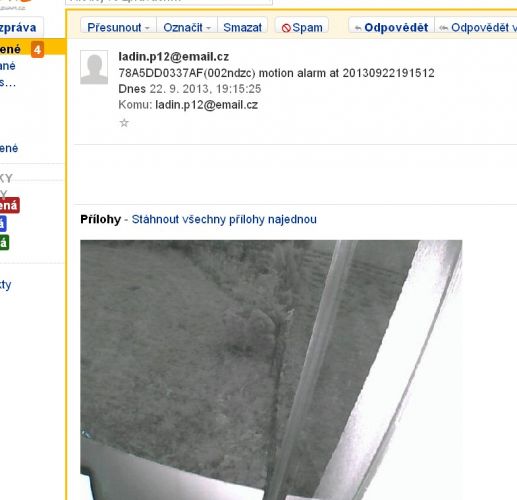Mark the message as Spam
This screenshot has height=500, width=517.
coord(302,27)
